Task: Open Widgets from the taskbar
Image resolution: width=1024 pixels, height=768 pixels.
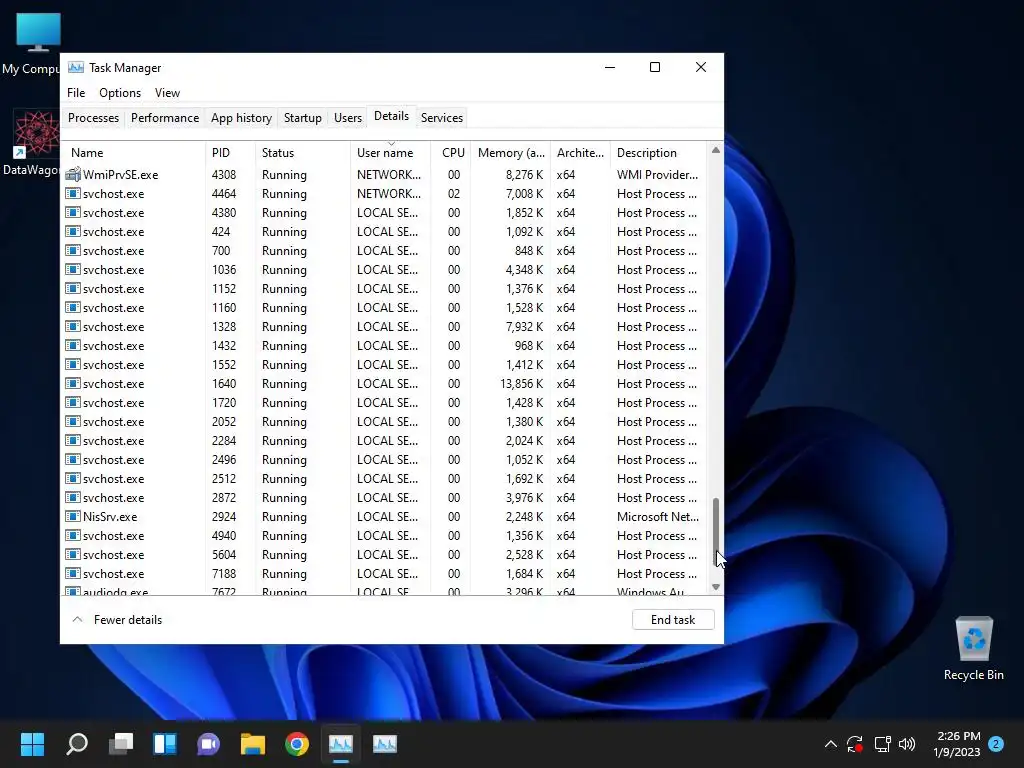Action: coord(165,744)
